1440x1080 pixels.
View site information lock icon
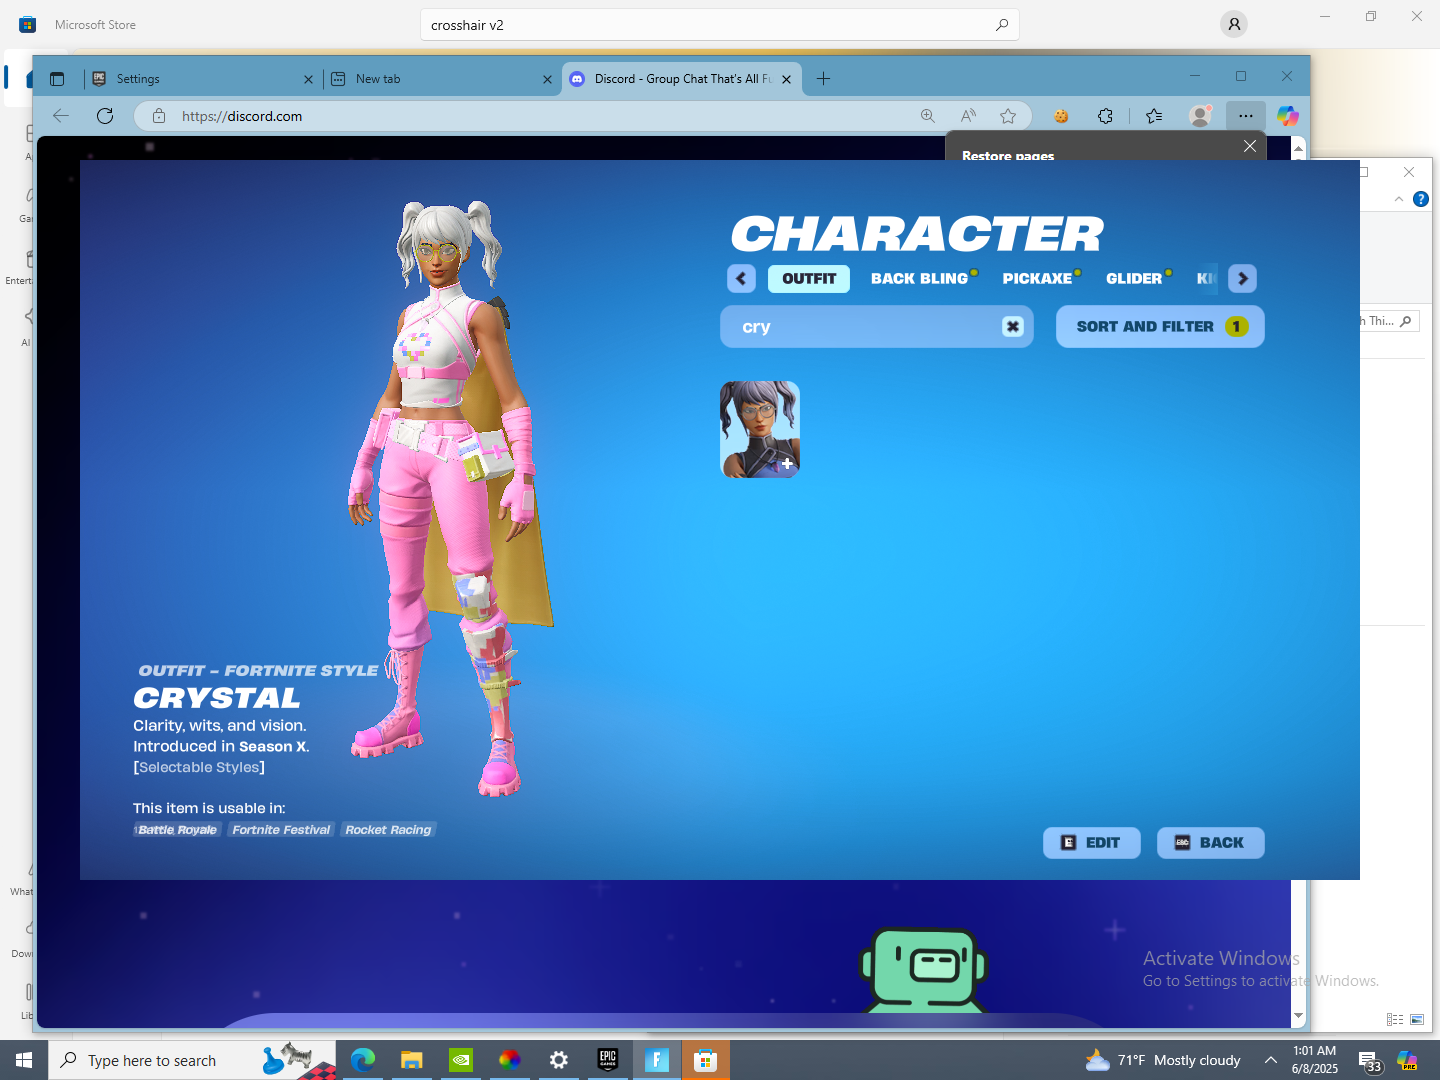click(x=158, y=116)
